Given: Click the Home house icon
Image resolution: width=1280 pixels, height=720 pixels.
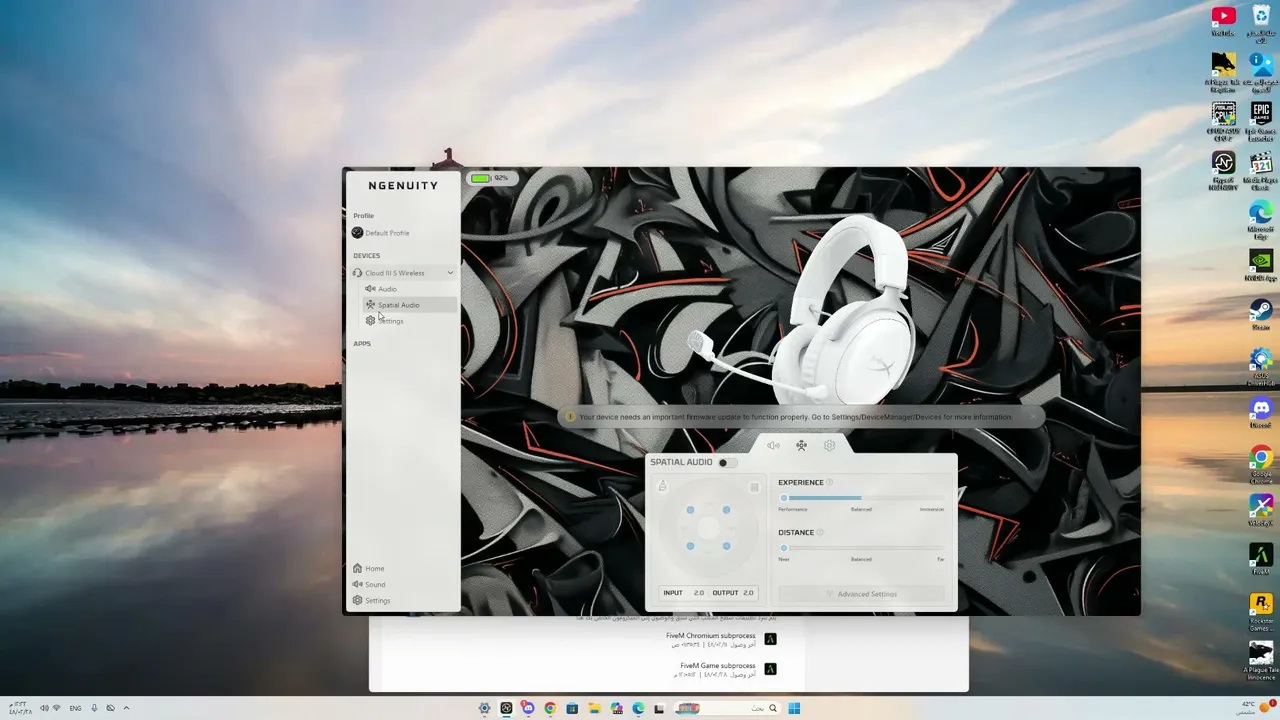Looking at the screenshot, I should pyautogui.click(x=357, y=568).
